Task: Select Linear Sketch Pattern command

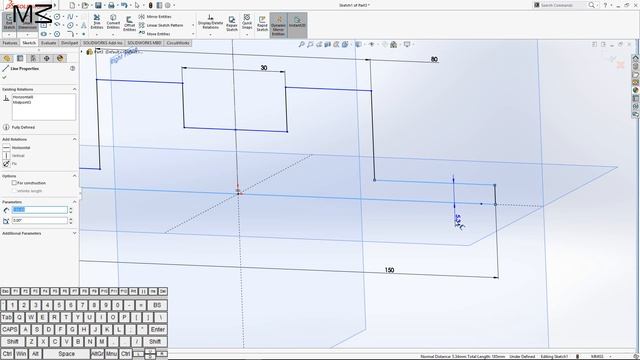Action: point(161,25)
